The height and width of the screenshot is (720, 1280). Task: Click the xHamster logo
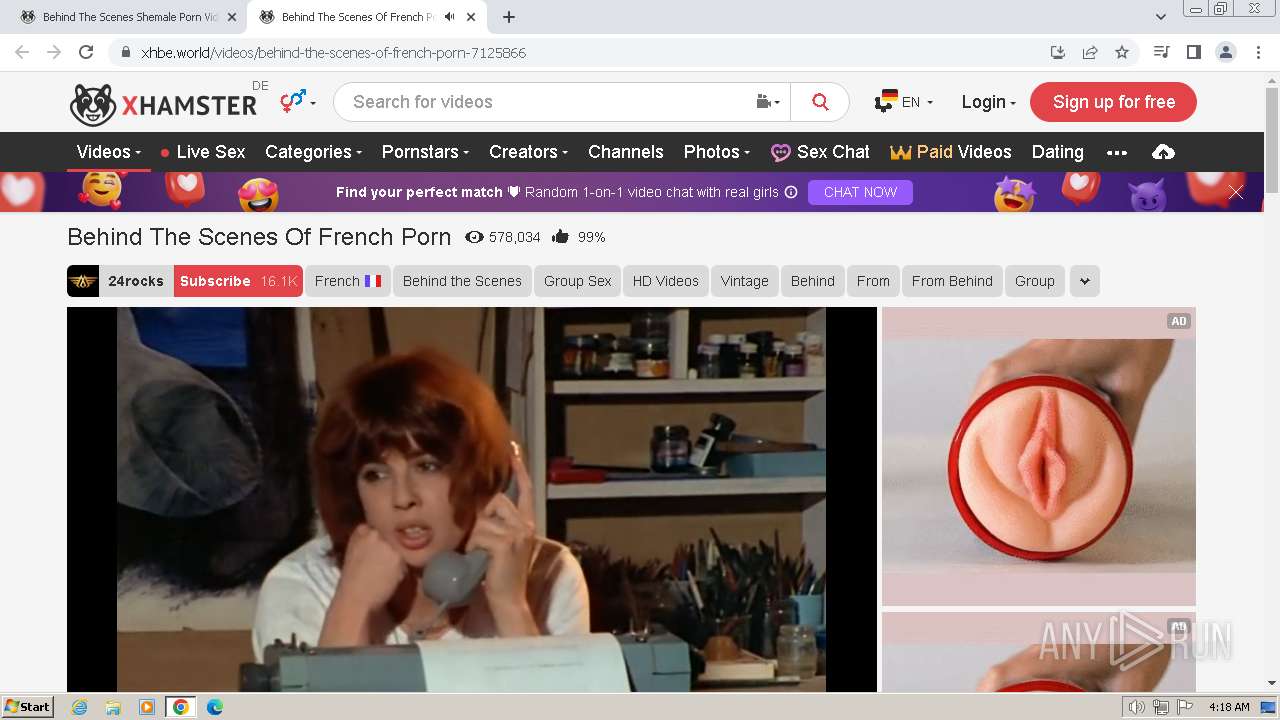(x=163, y=104)
